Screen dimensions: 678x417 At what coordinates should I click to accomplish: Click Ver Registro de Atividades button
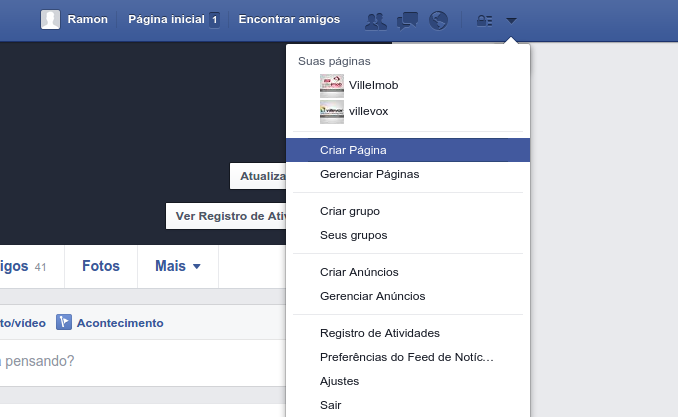click(x=226, y=216)
